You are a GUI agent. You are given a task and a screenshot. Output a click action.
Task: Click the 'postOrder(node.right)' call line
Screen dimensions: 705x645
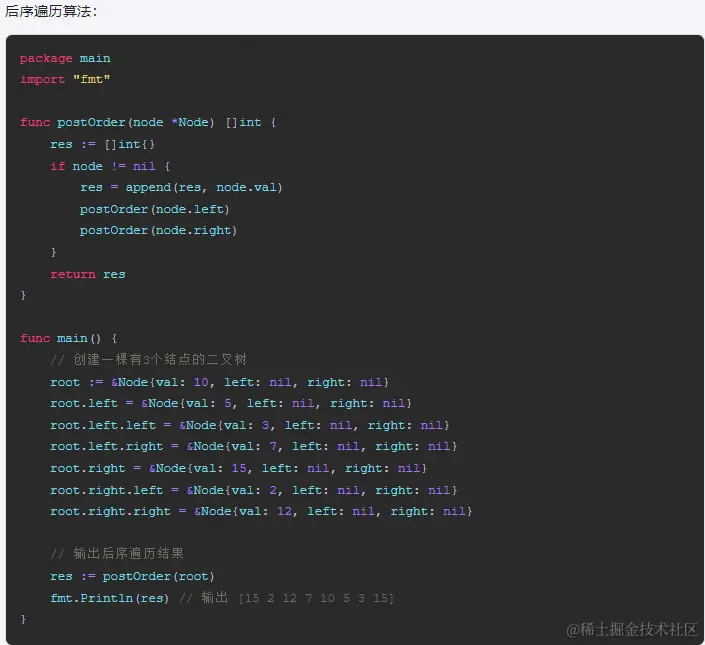click(x=158, y=231)
